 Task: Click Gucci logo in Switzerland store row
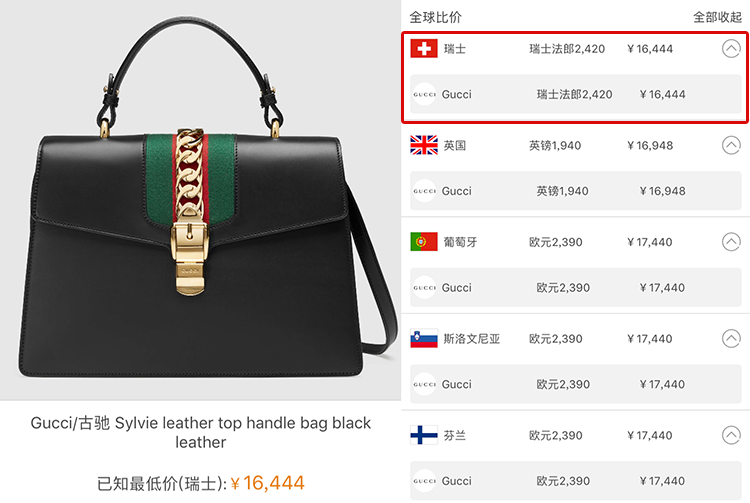coord(424,94)
